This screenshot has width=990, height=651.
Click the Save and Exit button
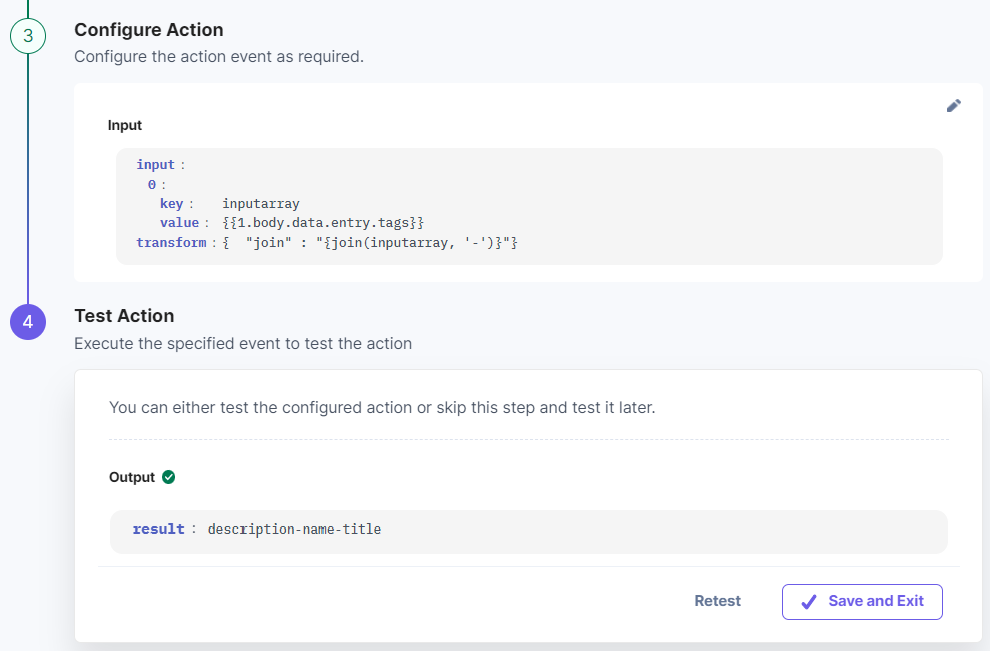pyautogui.click(x=862, y=601)
